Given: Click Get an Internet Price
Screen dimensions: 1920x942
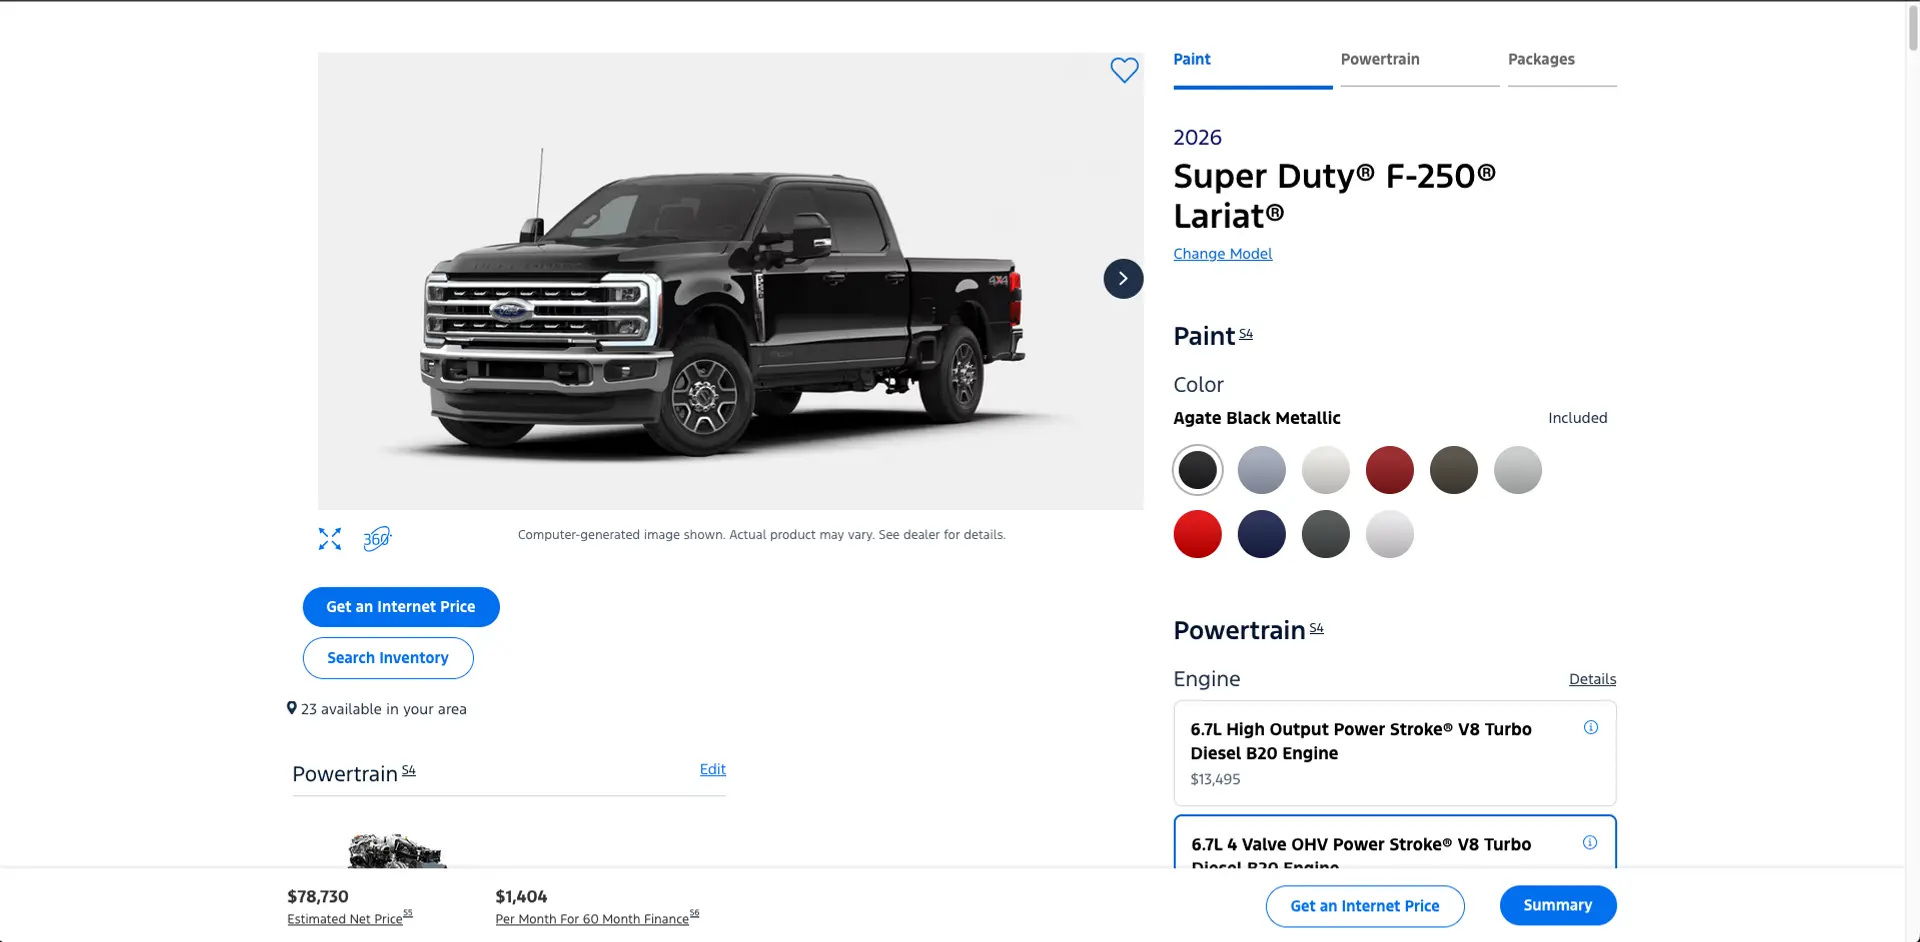Looking at the screenshot, I should click(400, 606).
